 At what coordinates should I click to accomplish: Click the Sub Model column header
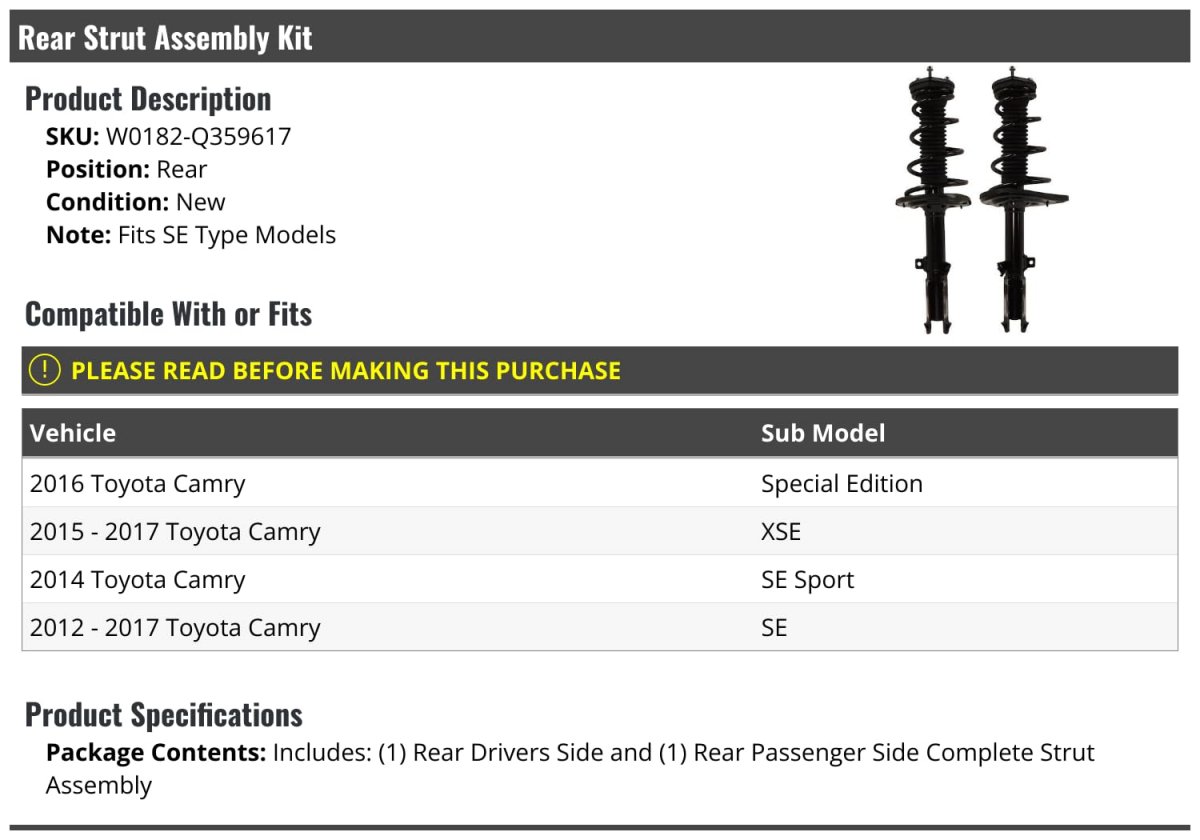[823, 433]
